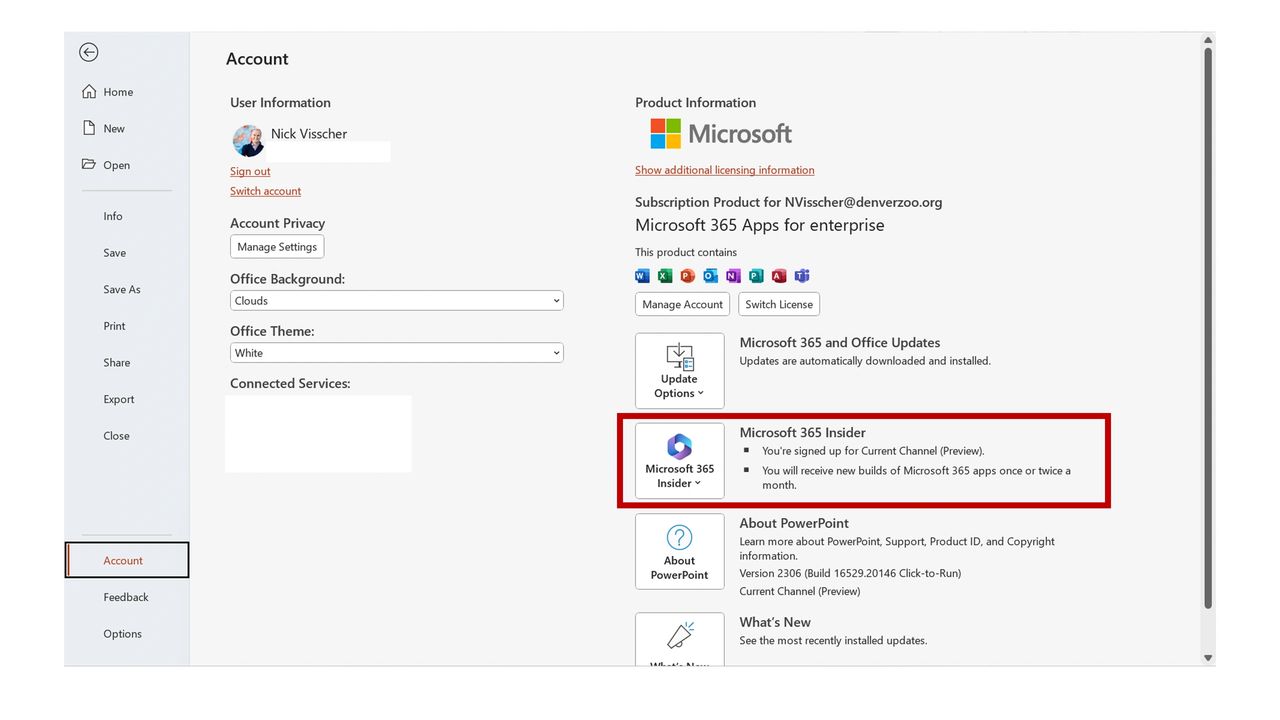Open the Share page
The height and width of the screenshot is (720, 1280).
point(117,363)
